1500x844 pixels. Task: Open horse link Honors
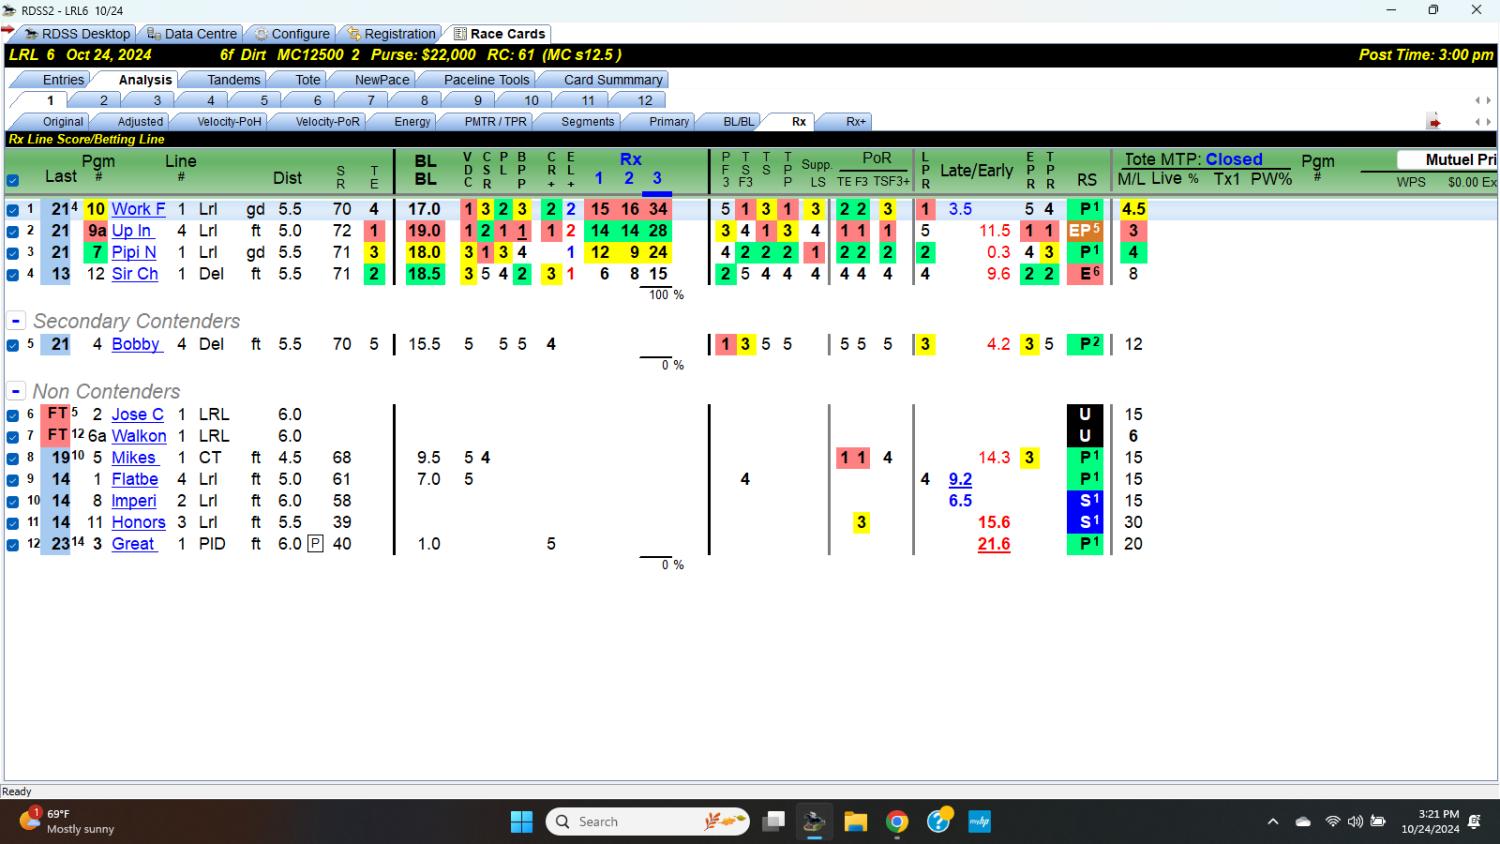coord(138,522)
